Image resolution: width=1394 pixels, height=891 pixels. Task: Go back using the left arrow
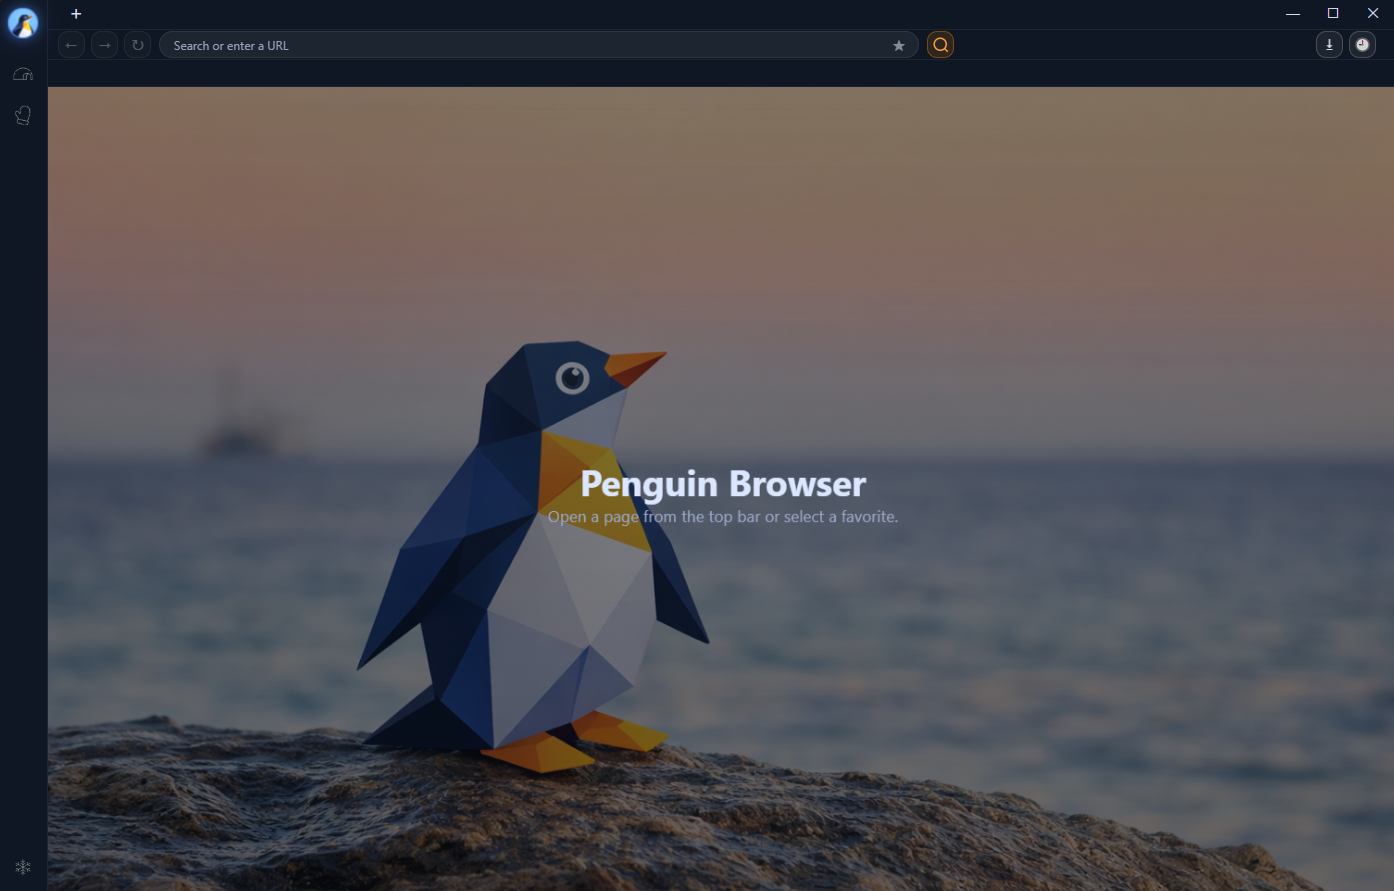pyautogui.click(x=70, y=44)
